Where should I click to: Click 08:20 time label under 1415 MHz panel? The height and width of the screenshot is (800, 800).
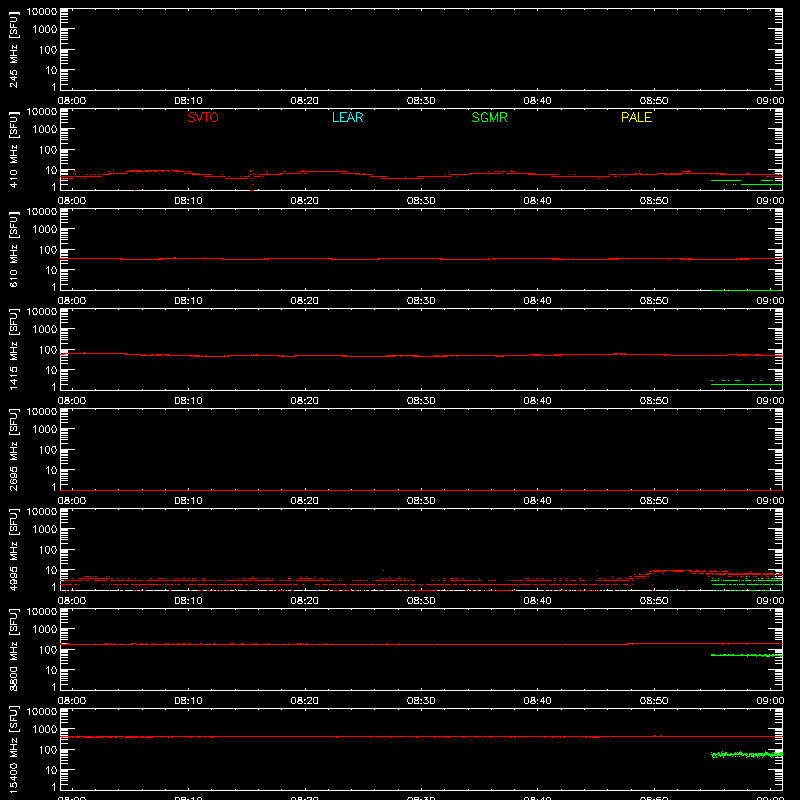305,401
